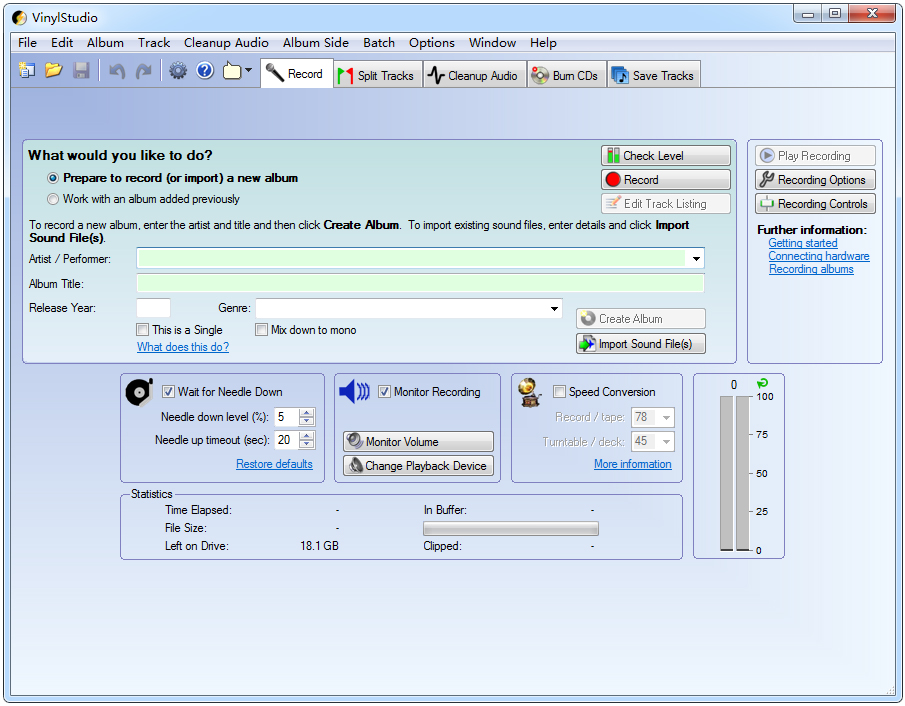The image size is (905, 706).
Task: Open the Record / tape speed dropdown
Action: tap(666, 417)
